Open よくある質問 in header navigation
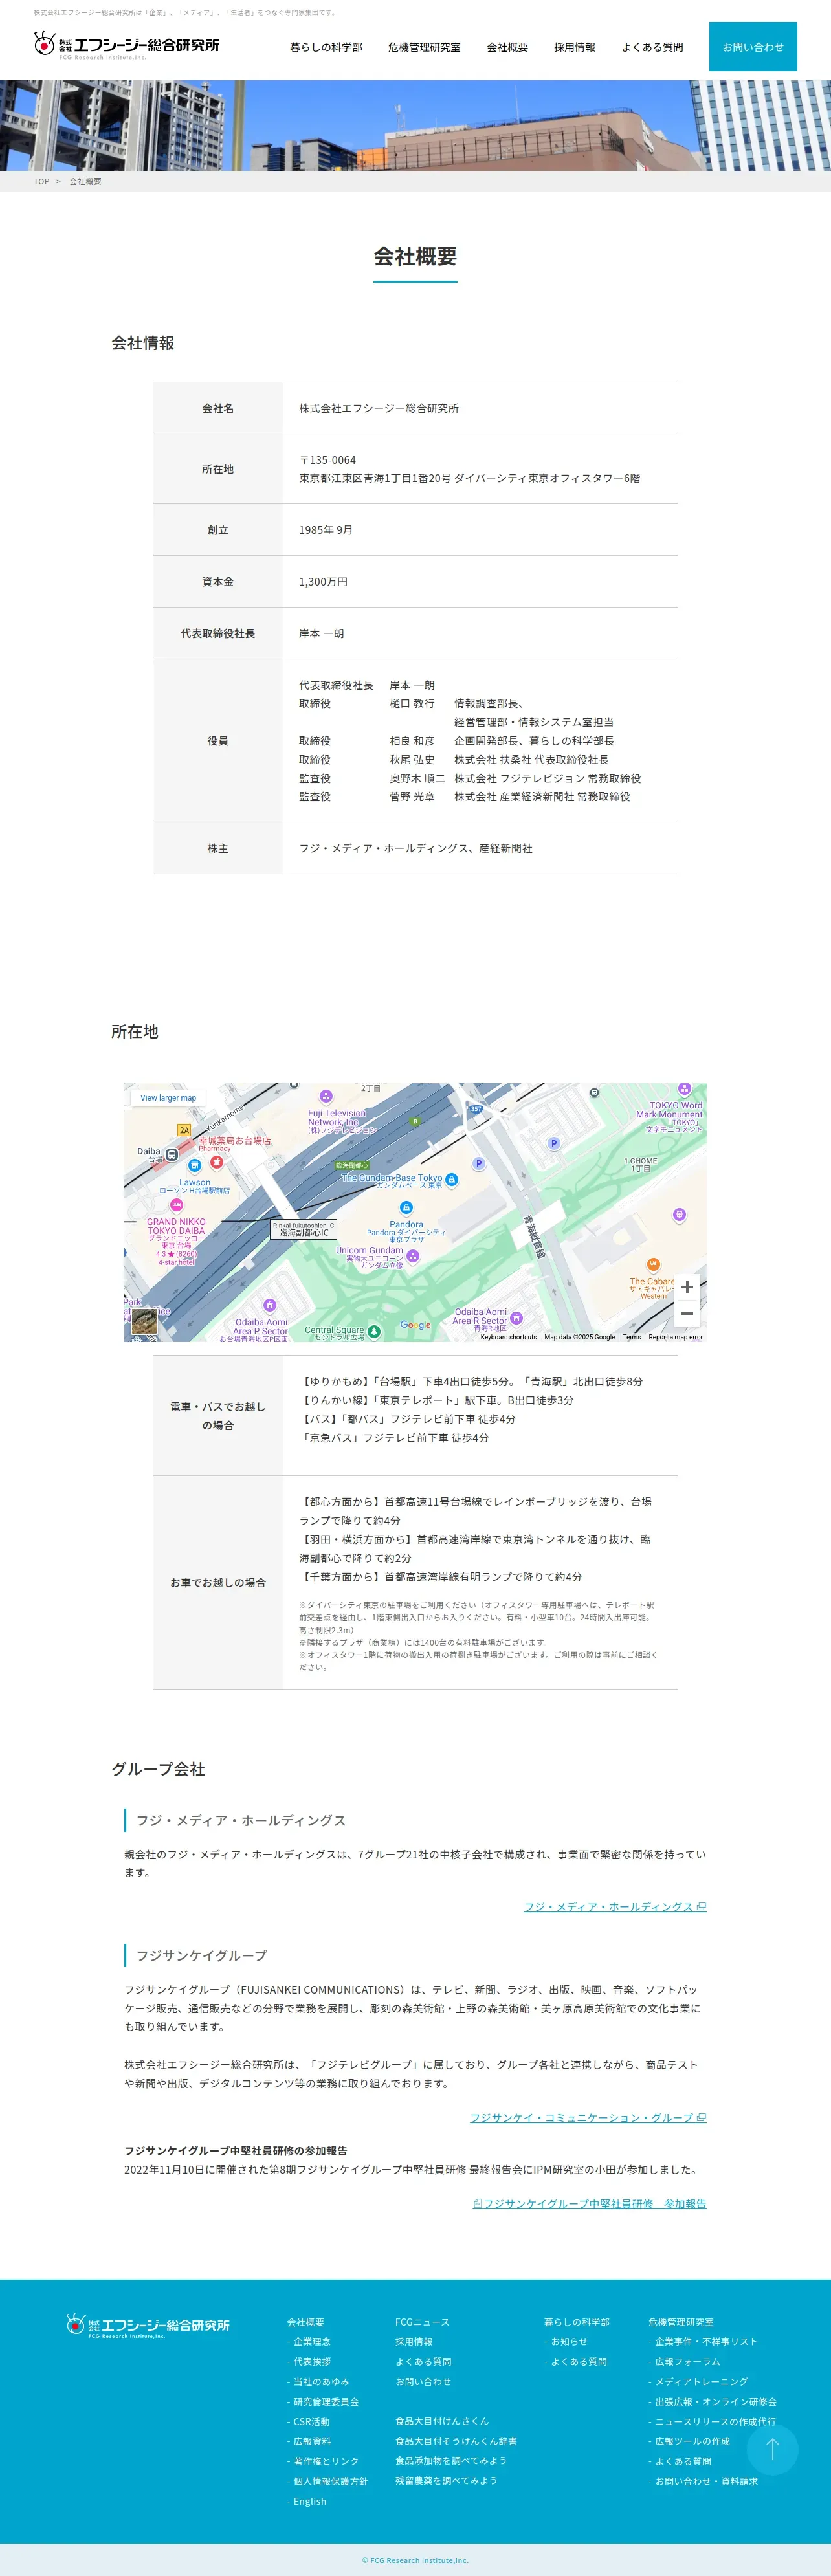 [652, 47]
